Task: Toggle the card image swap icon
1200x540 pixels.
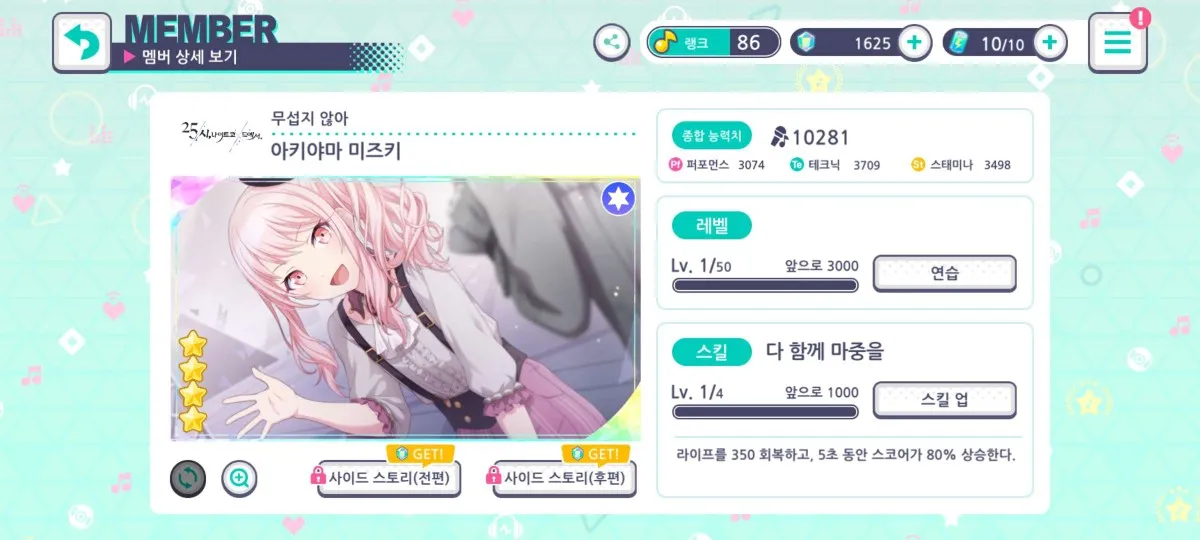Action: click(188, 478)
